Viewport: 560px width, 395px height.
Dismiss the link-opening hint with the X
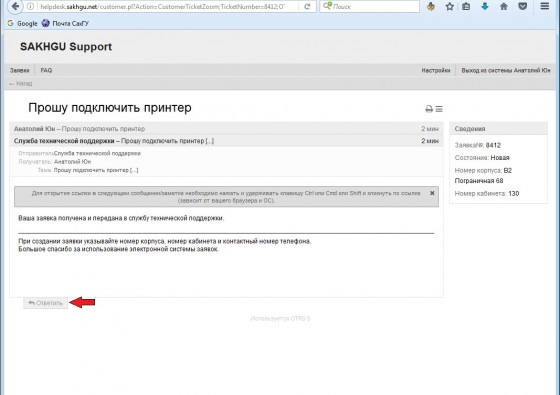(x=432, y=193)
